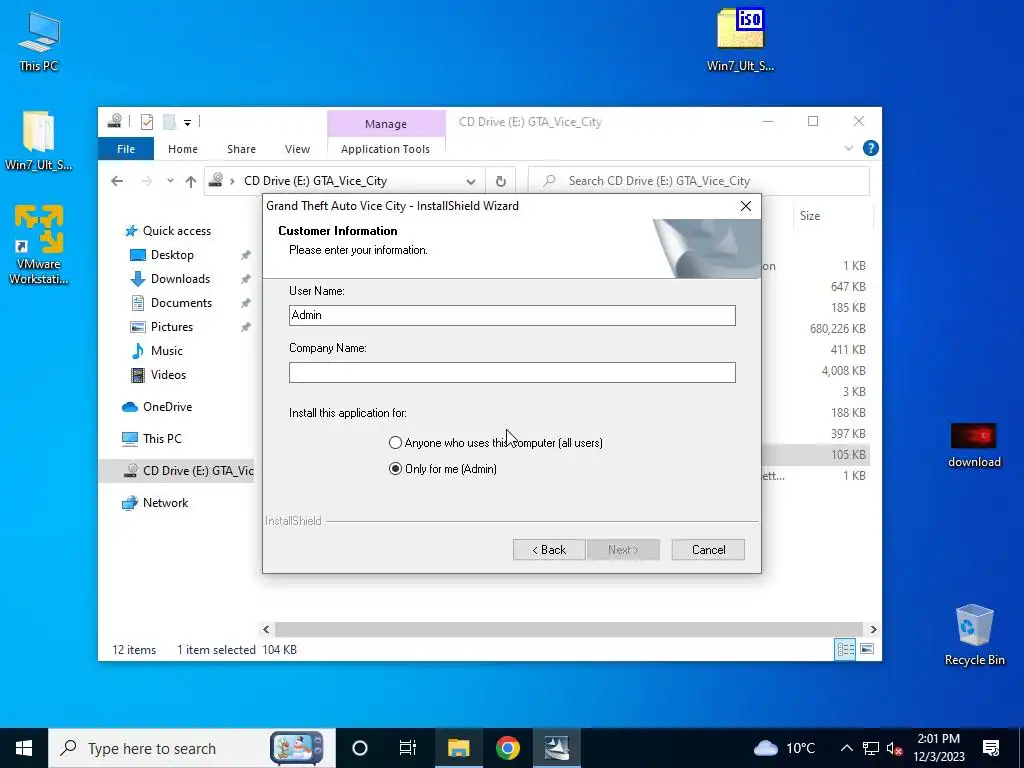The width and height of the screenshot is (1024, 768).
Task: Click the New folder quick access icon
Action: click(x=169, y=121)
